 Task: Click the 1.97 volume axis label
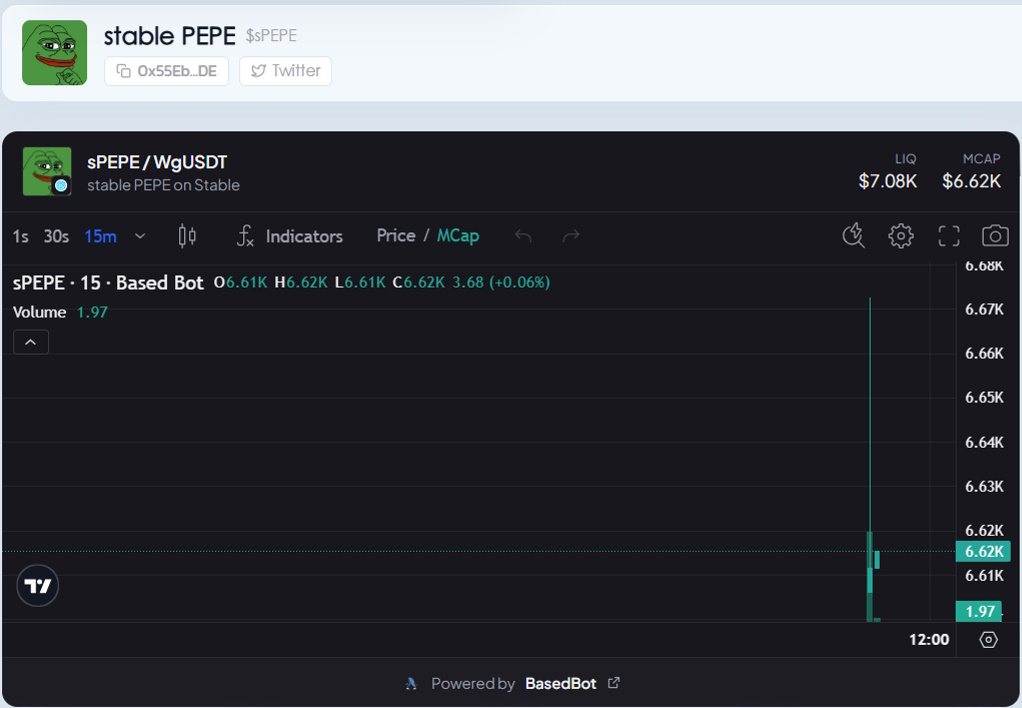979,612
